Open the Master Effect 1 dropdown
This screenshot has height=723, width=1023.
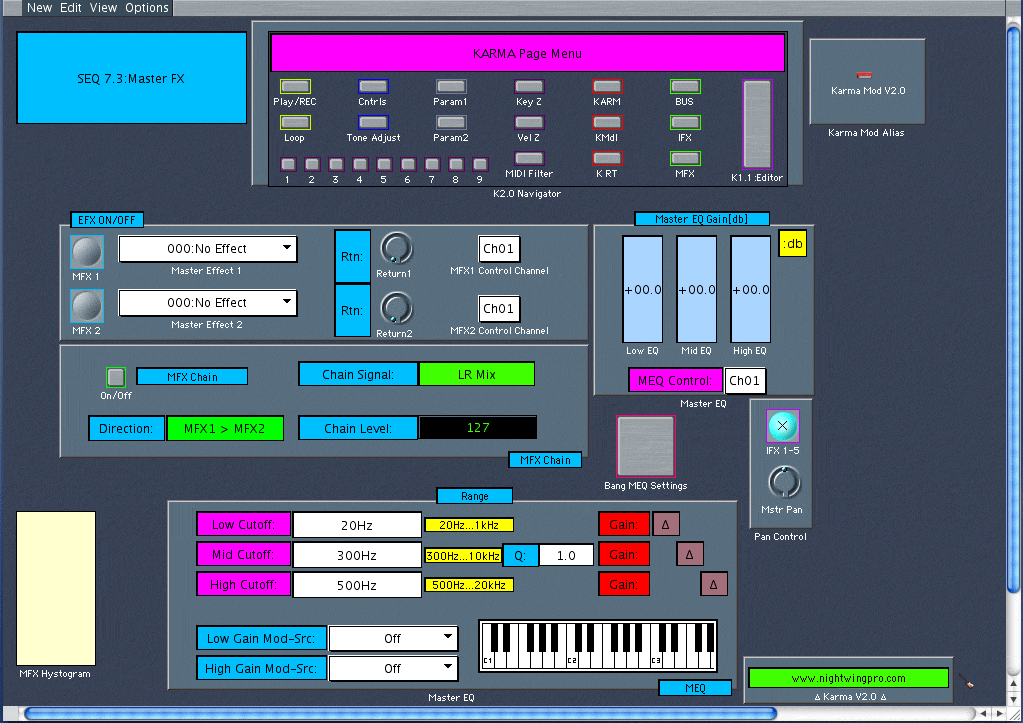tap(208, 249)
